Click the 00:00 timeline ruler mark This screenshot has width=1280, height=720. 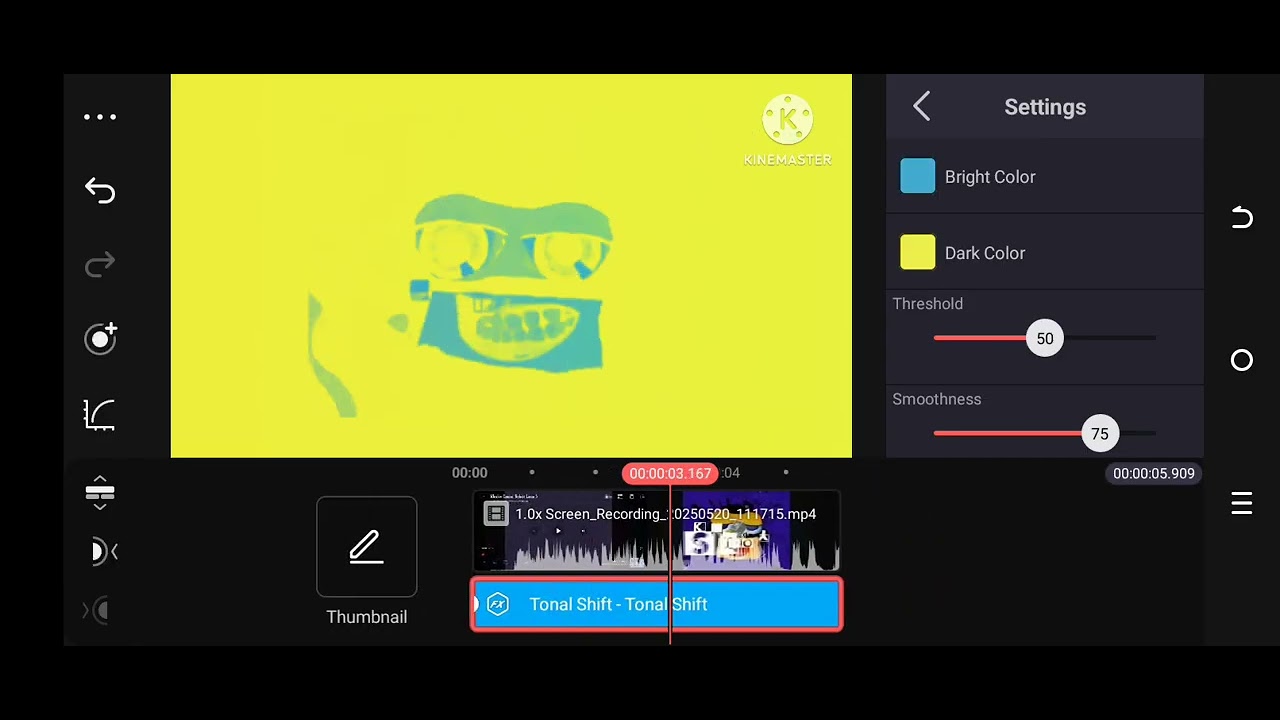[x=470, y=473]
